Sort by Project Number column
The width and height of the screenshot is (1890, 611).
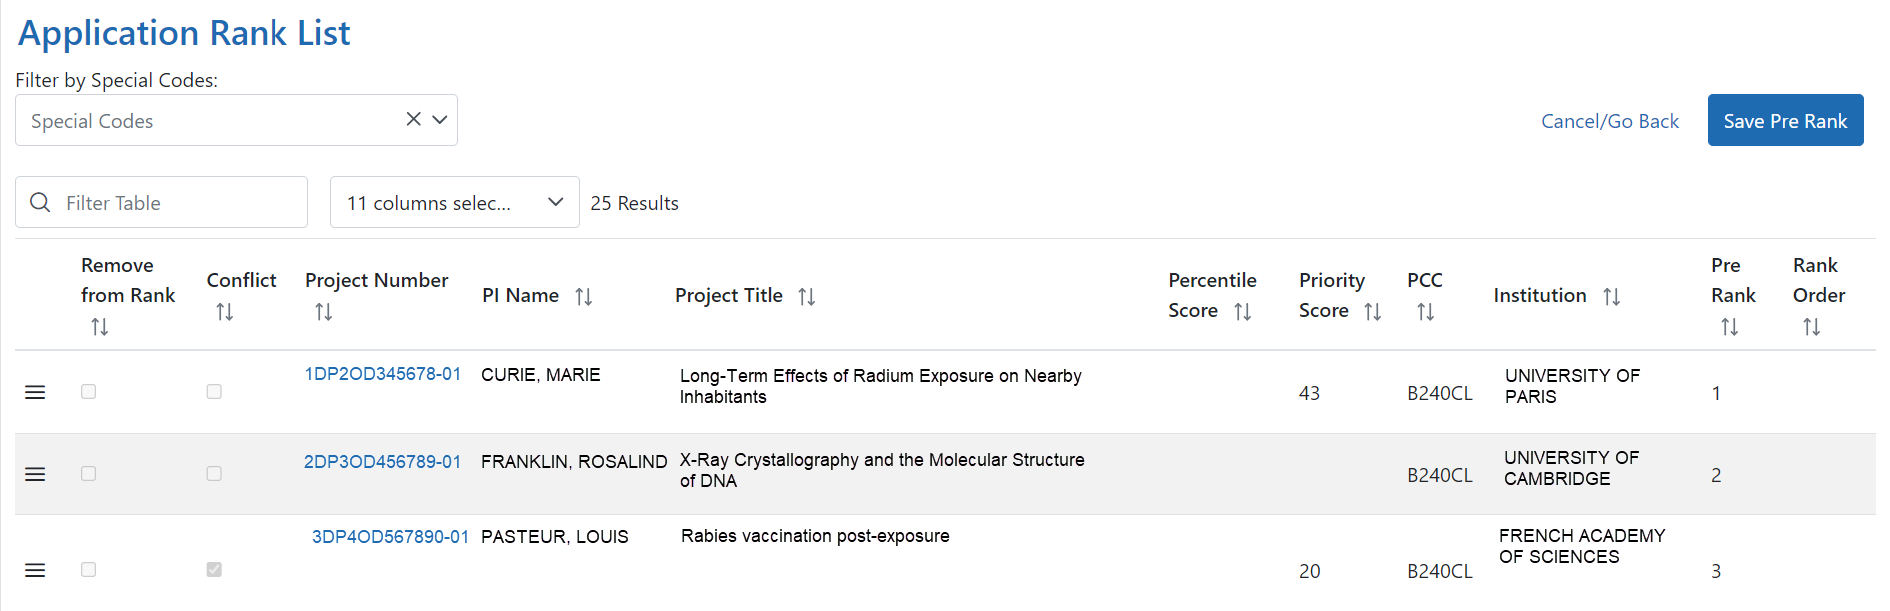(x=323, y=312)
